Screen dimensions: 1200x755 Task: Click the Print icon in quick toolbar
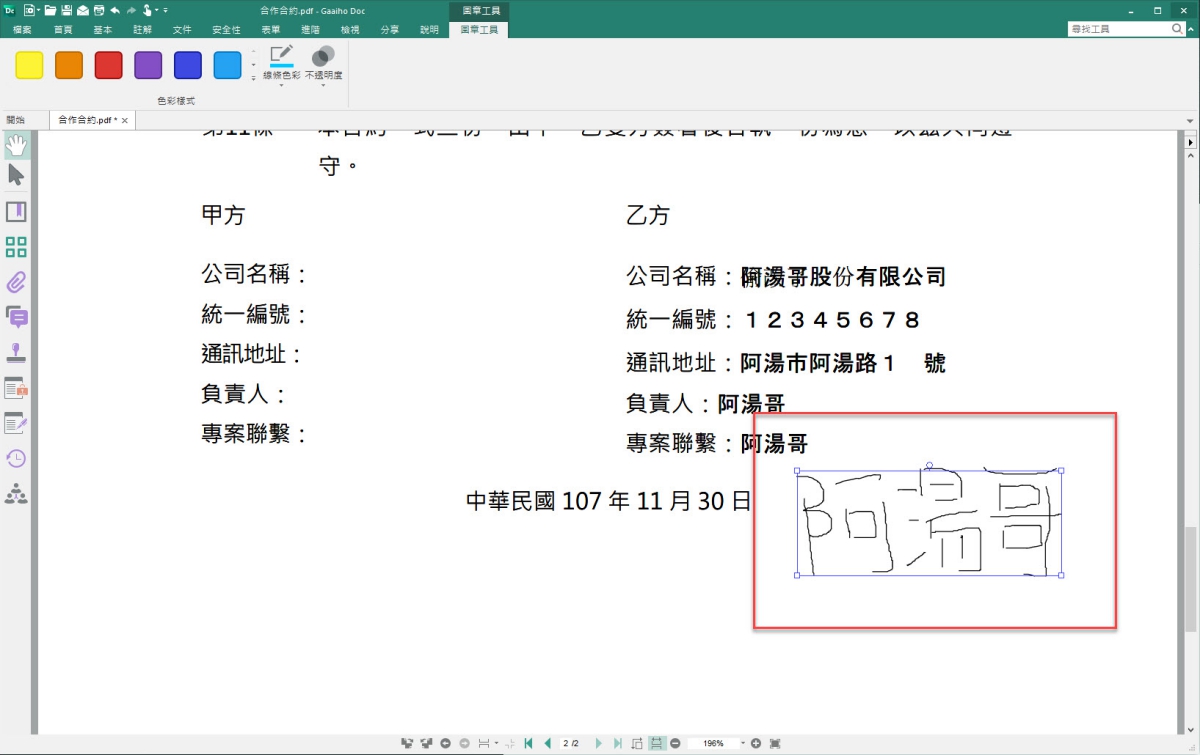98,10
